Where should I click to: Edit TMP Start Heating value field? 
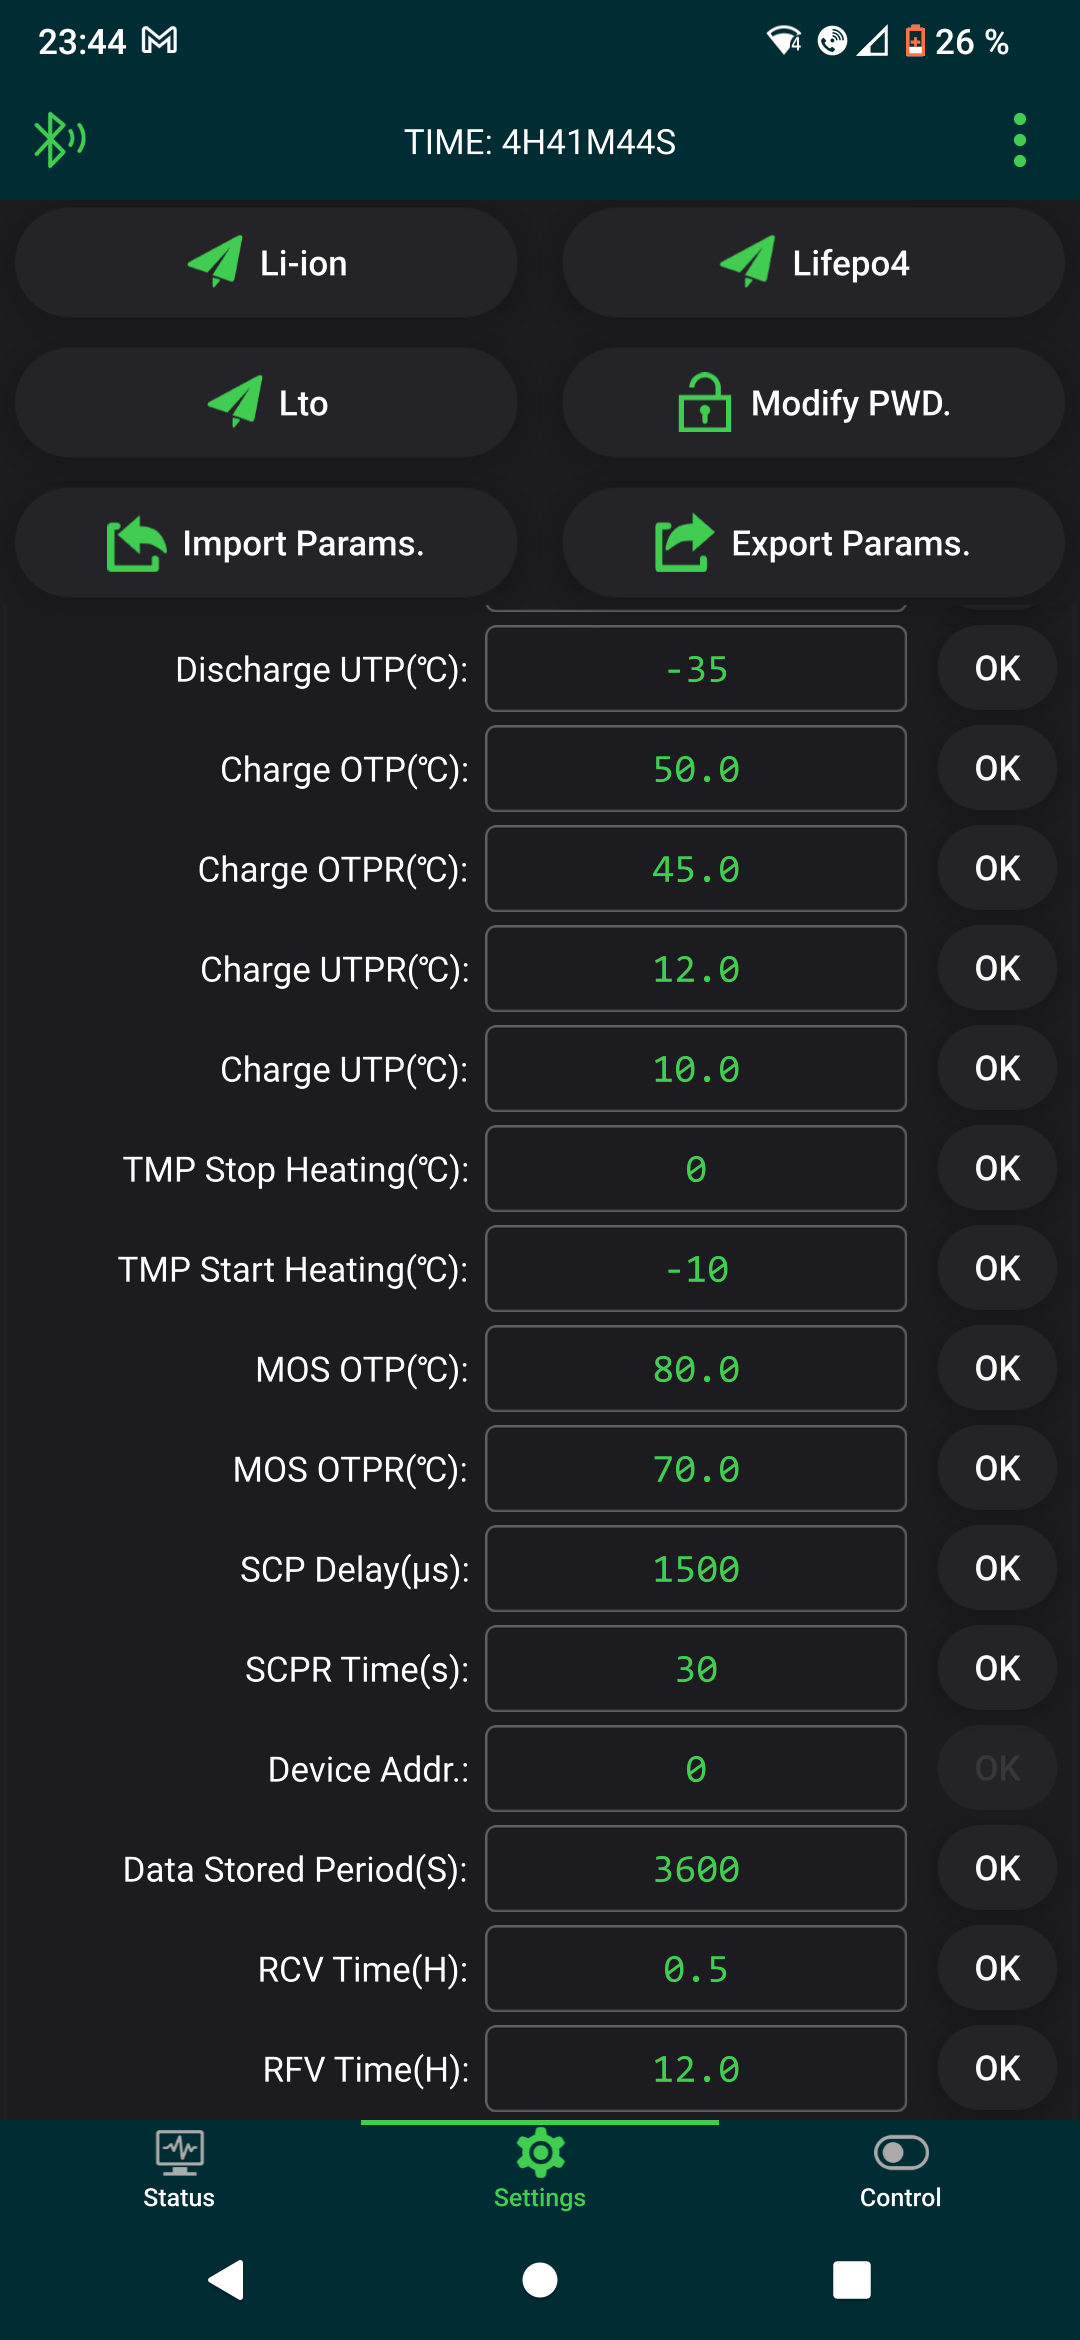[x=696, y=1269]
